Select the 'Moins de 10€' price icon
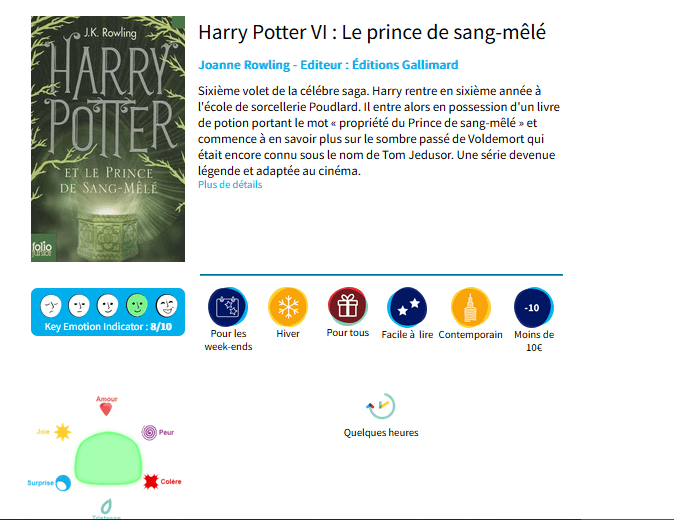 (x=533, y=308)
